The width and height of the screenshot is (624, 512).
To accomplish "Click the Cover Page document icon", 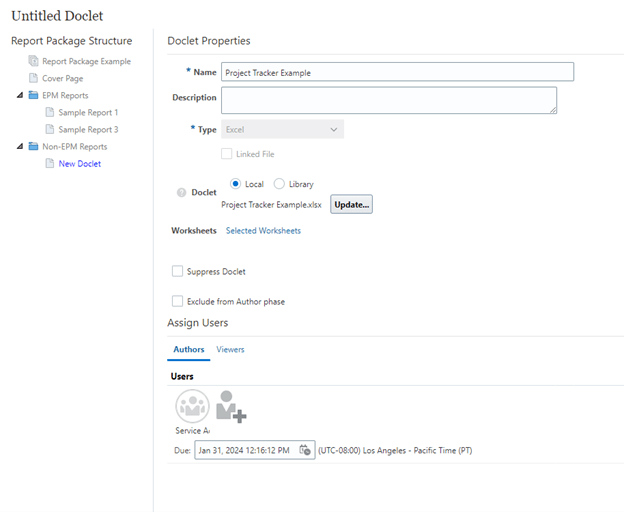I will coord(33,78).
